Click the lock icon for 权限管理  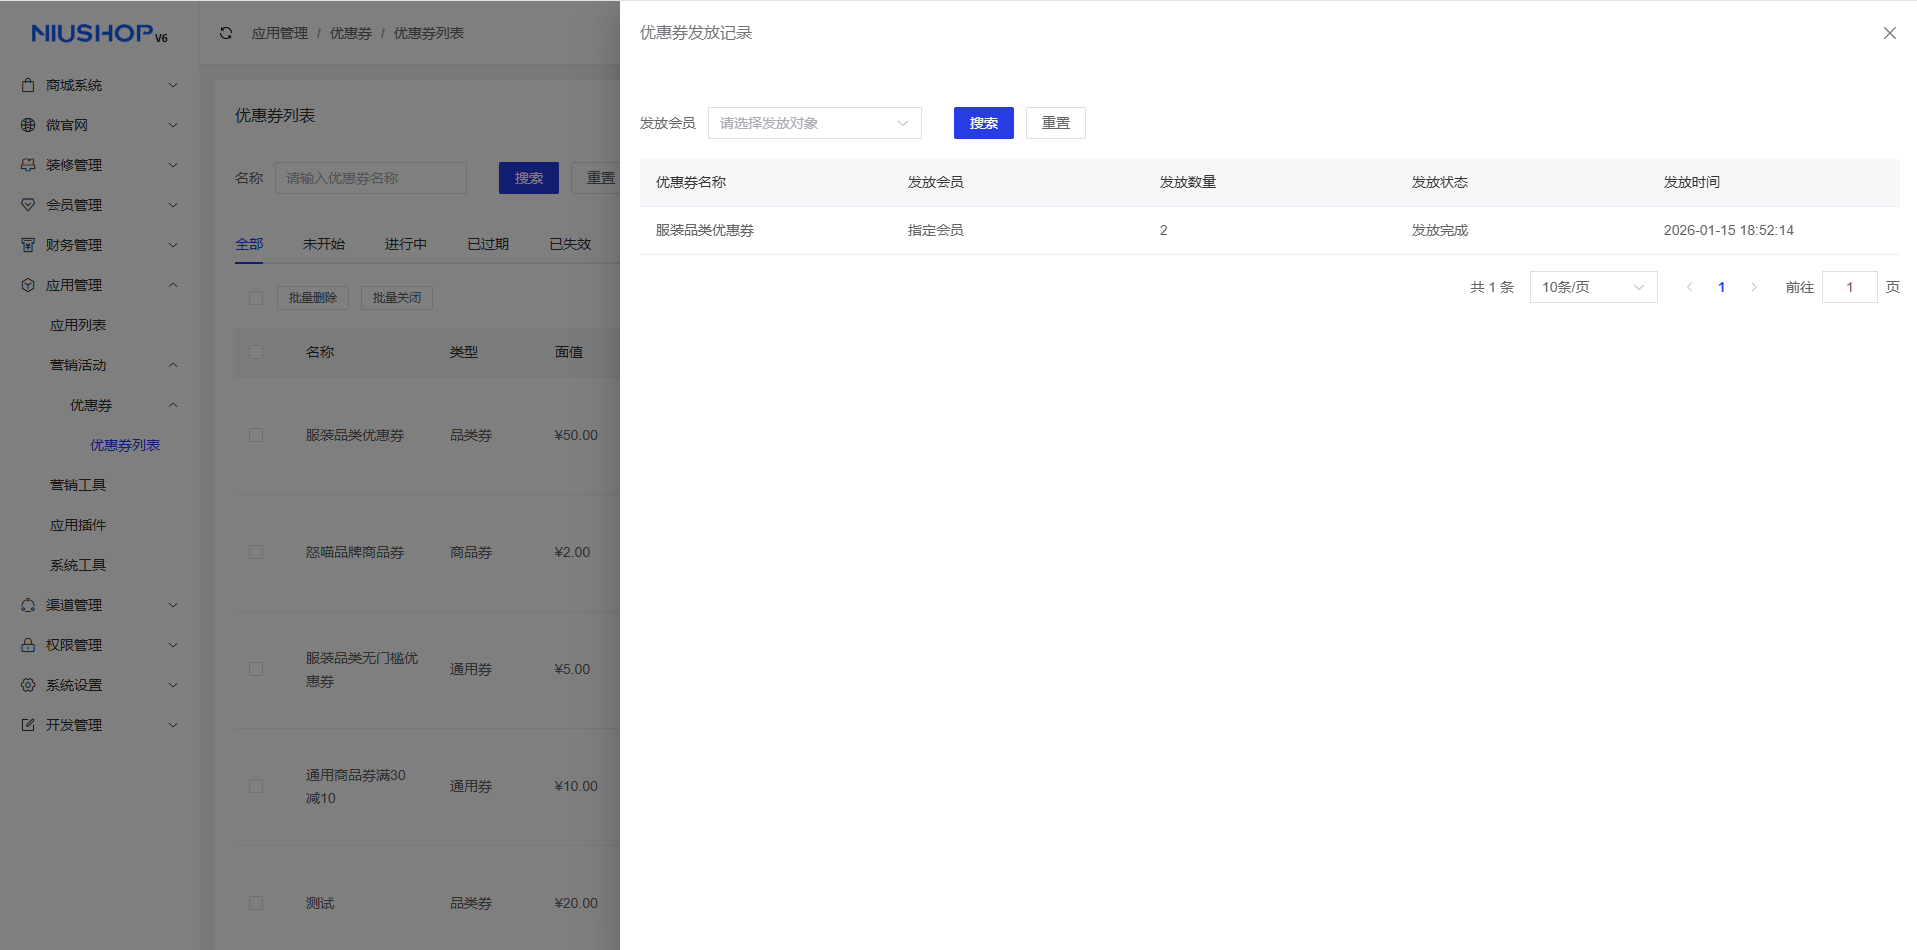(x=28, y=645)
